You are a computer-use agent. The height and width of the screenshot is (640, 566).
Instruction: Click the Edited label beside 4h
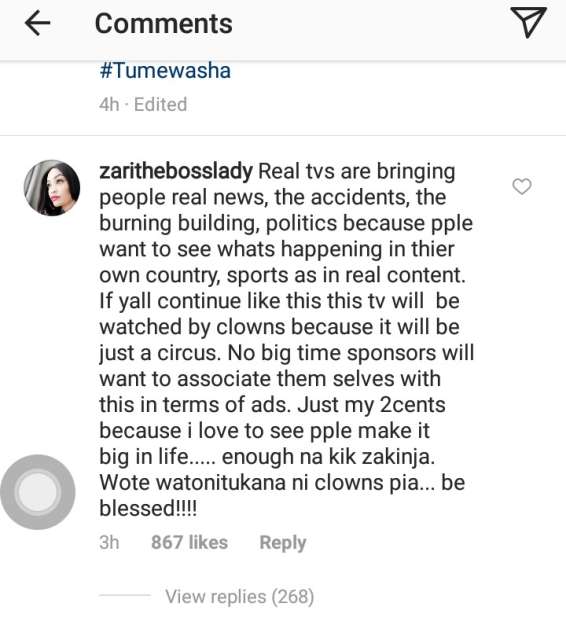click(160, 104)
